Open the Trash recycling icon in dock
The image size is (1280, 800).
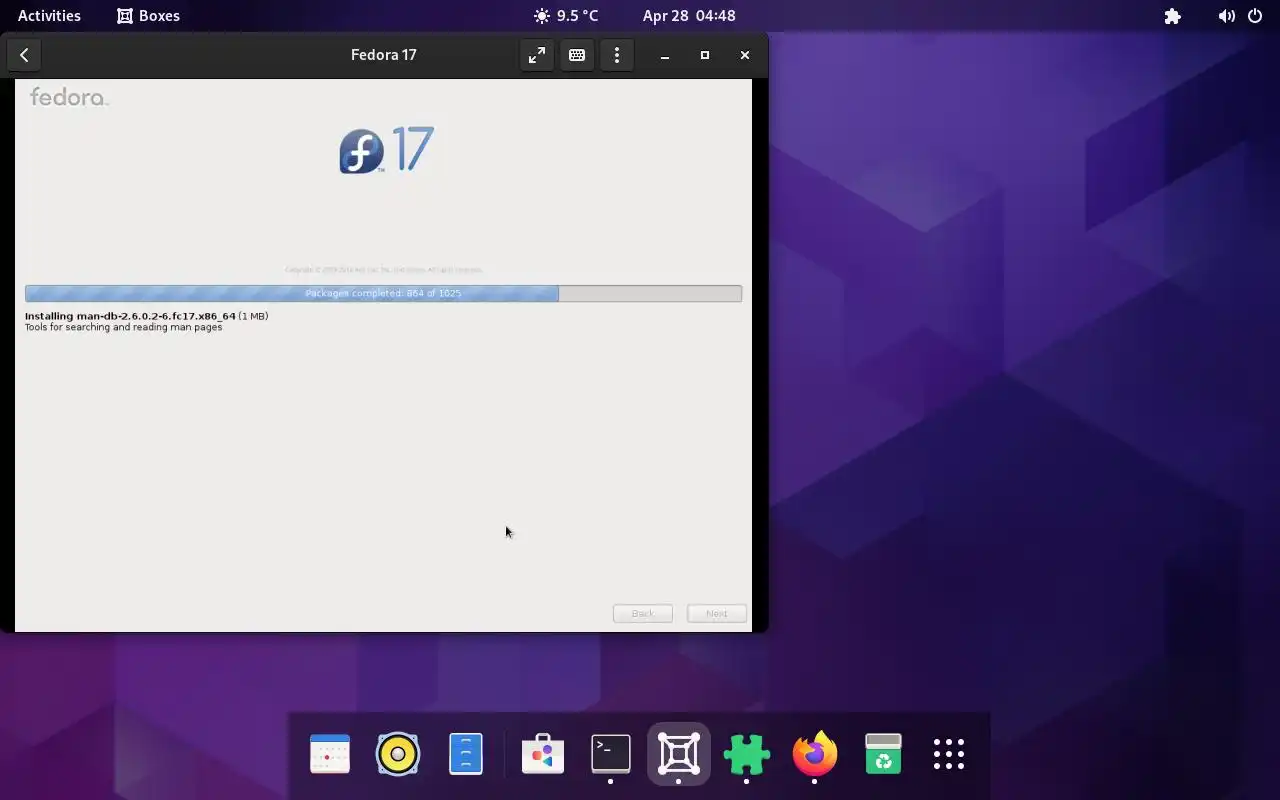coord(883,754)
